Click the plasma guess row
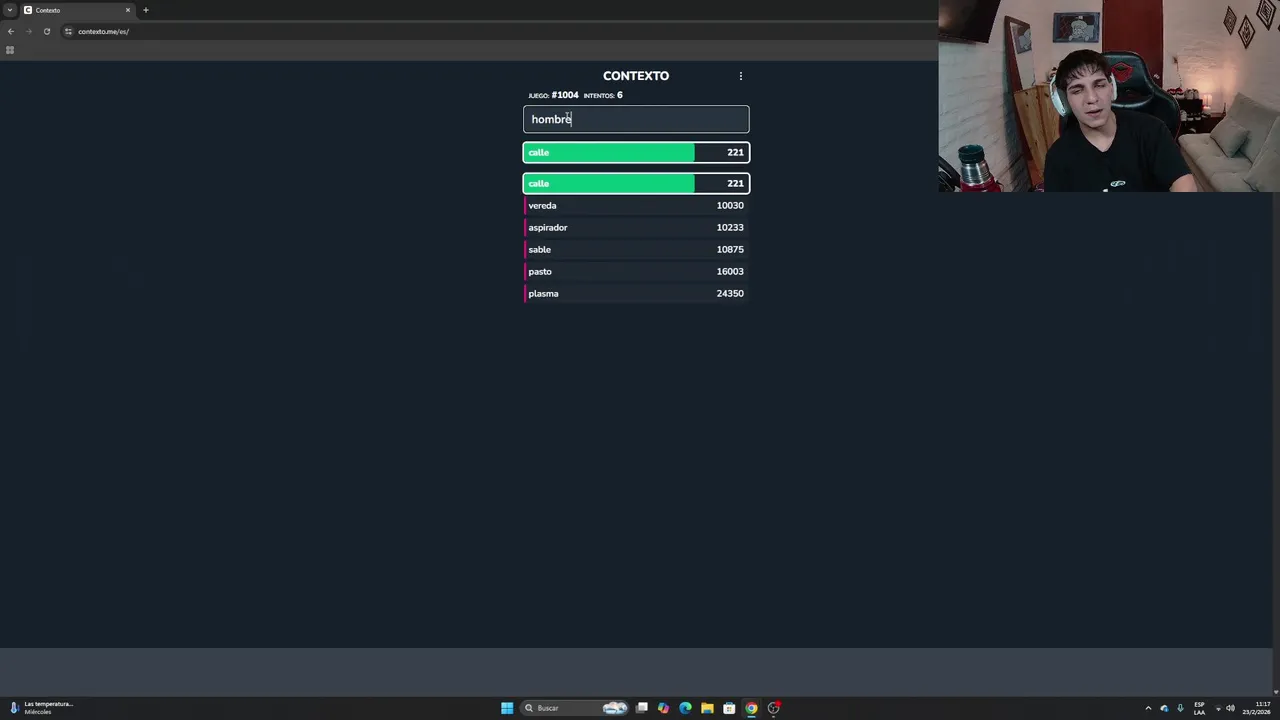 coord(636,293)
